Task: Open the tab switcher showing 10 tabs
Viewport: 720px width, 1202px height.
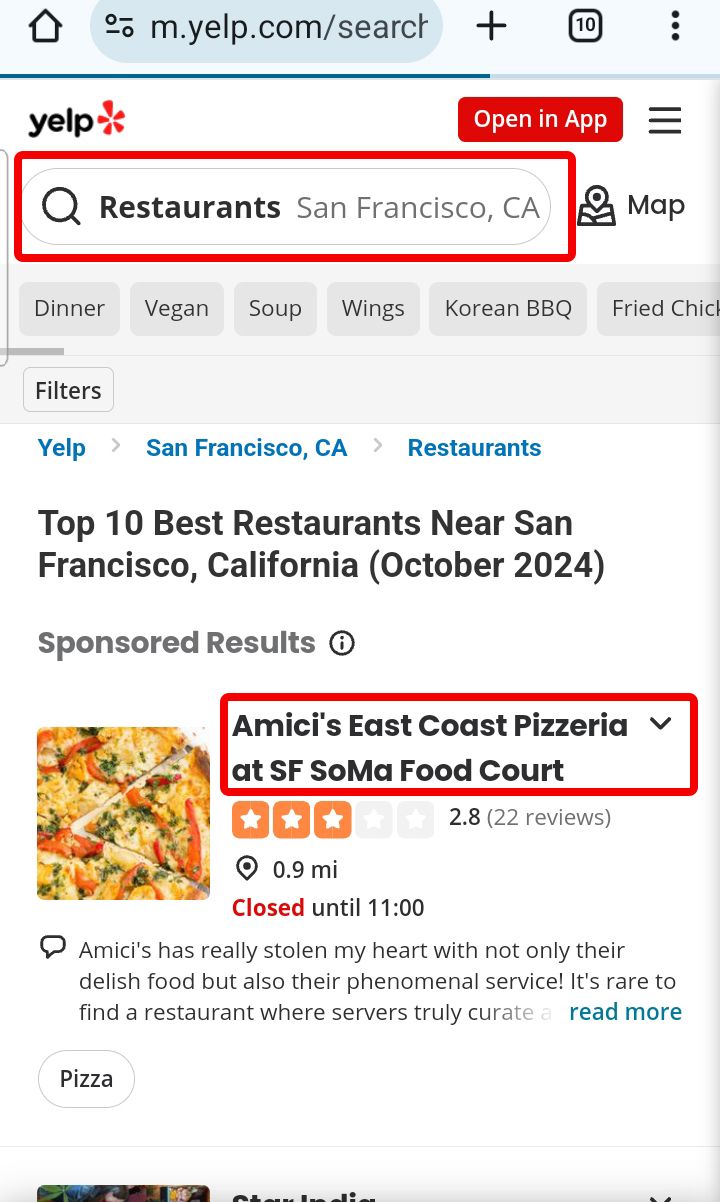Action: (585, 27)
